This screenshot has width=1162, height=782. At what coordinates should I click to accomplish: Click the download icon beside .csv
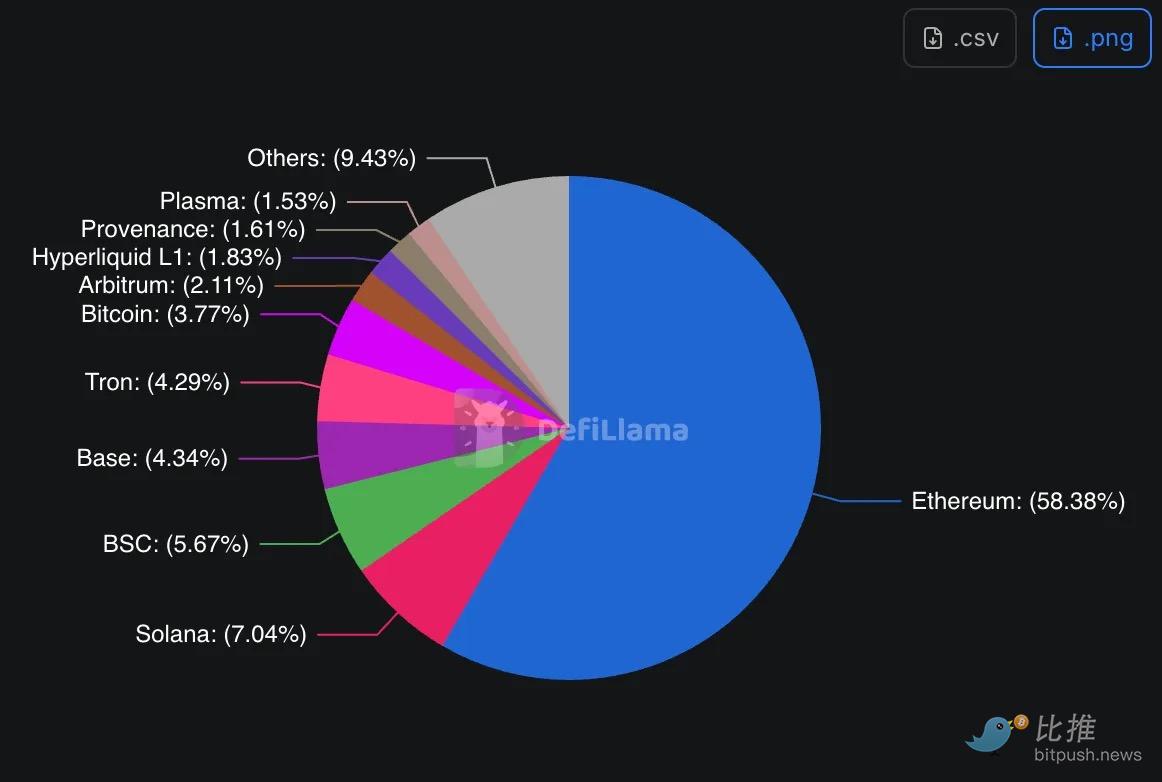point(933,39)
